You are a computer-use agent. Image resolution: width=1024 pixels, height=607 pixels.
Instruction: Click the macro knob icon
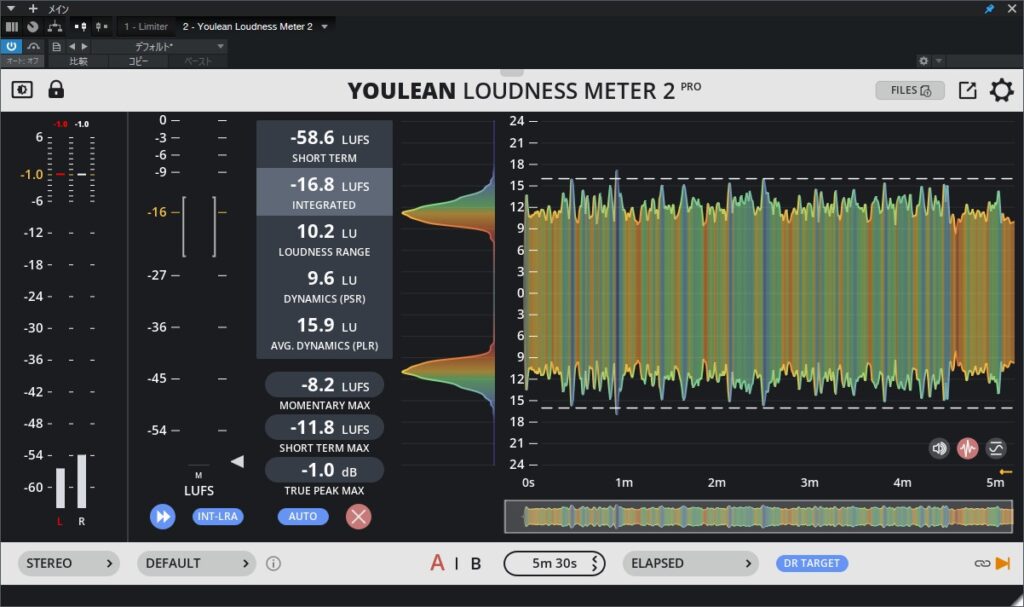coord(33,27)
